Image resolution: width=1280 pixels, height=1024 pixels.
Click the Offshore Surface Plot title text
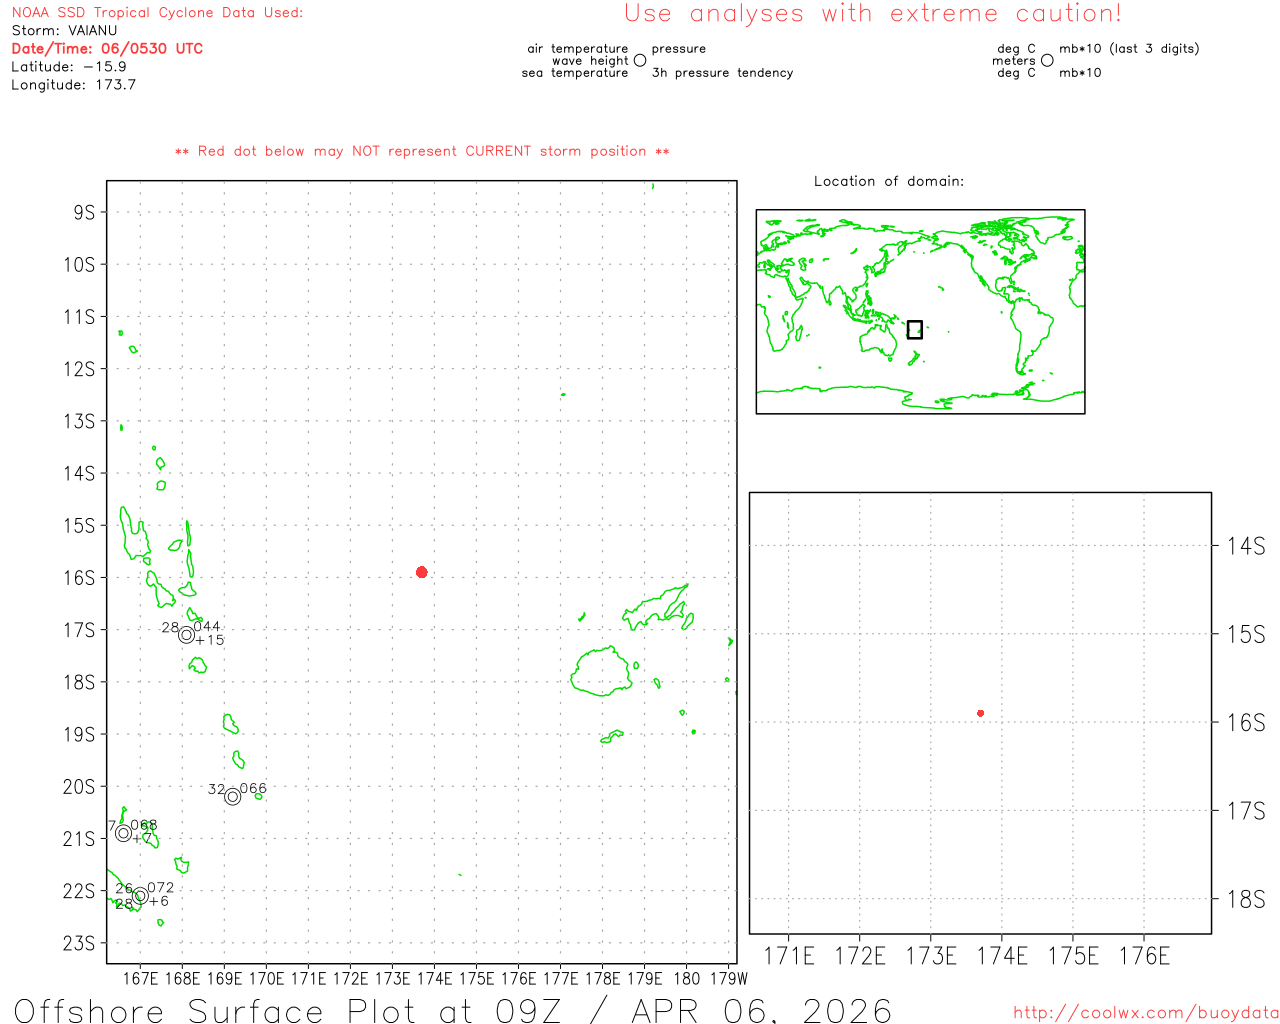pos(452,1009)
